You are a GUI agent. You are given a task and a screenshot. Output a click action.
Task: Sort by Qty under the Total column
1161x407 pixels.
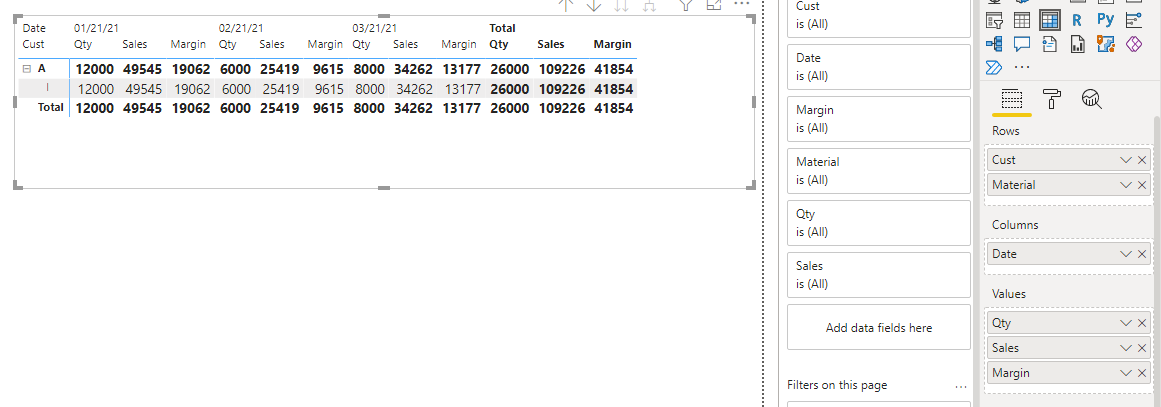click(499, 44)
